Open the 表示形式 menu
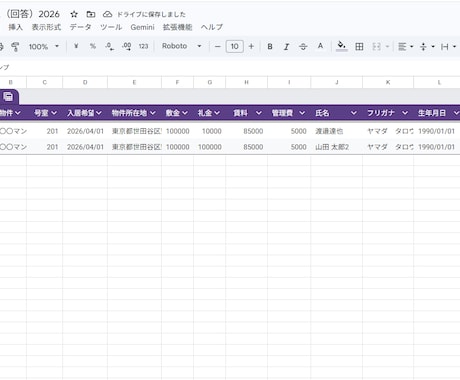 point(46,27)
